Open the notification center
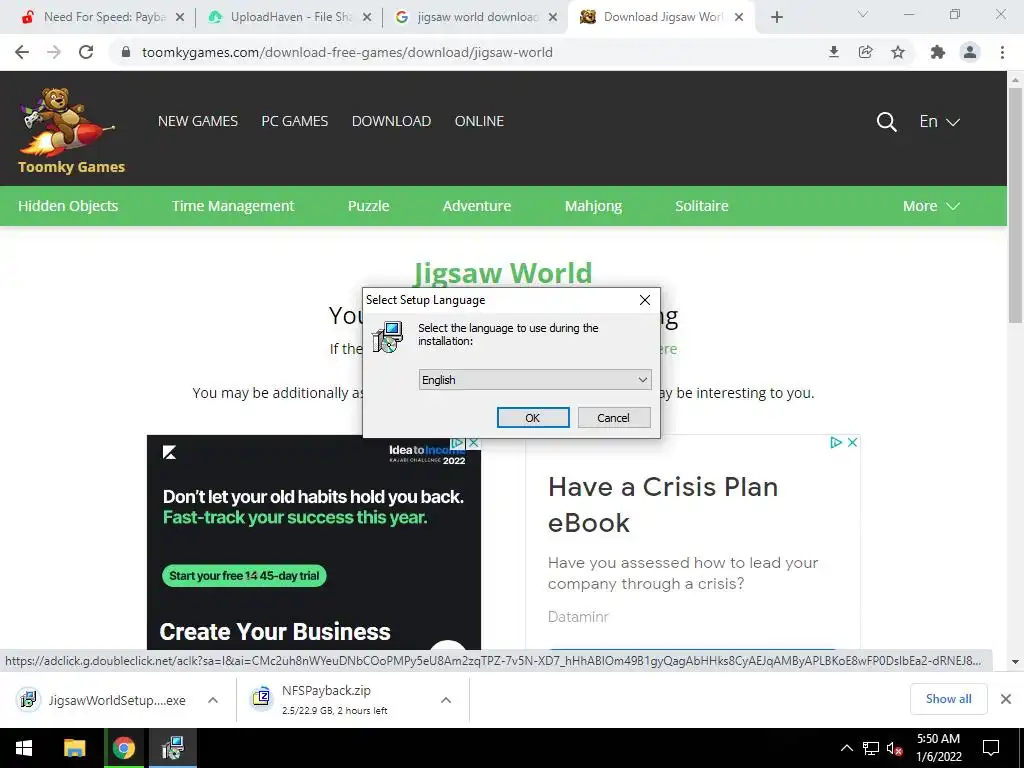1024x768 pixels. point(991,748)
